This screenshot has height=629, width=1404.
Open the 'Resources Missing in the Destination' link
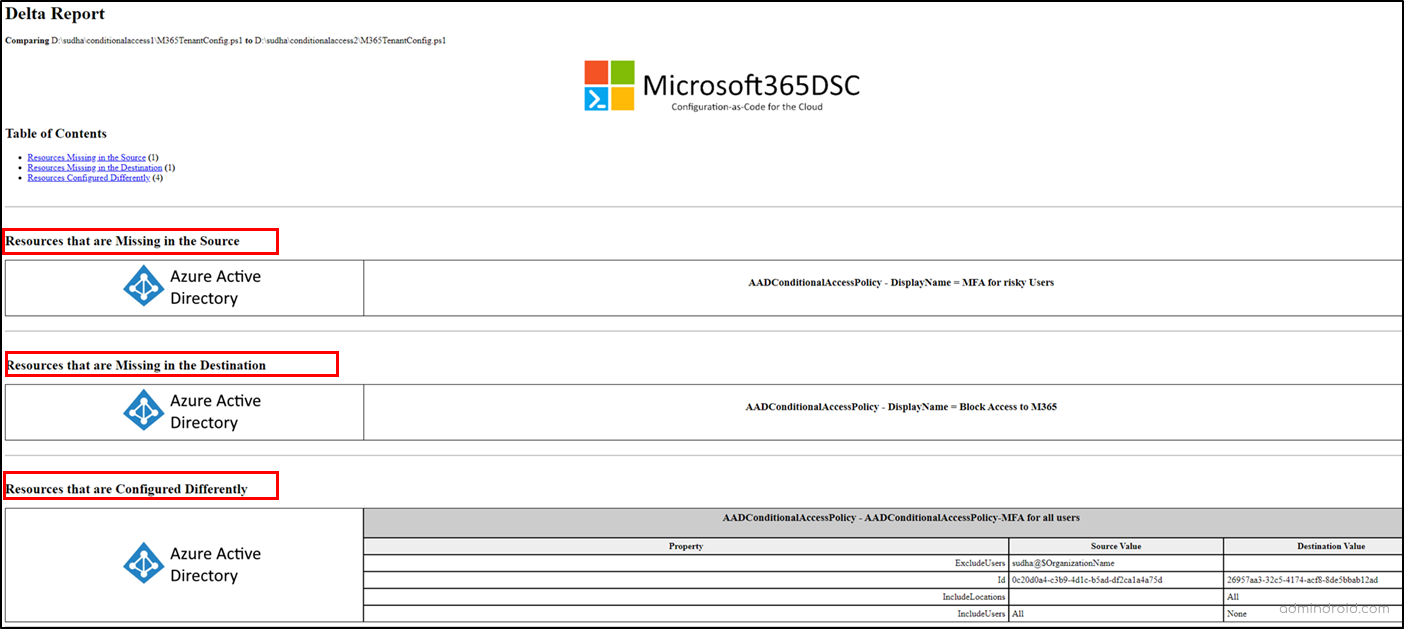93,167
